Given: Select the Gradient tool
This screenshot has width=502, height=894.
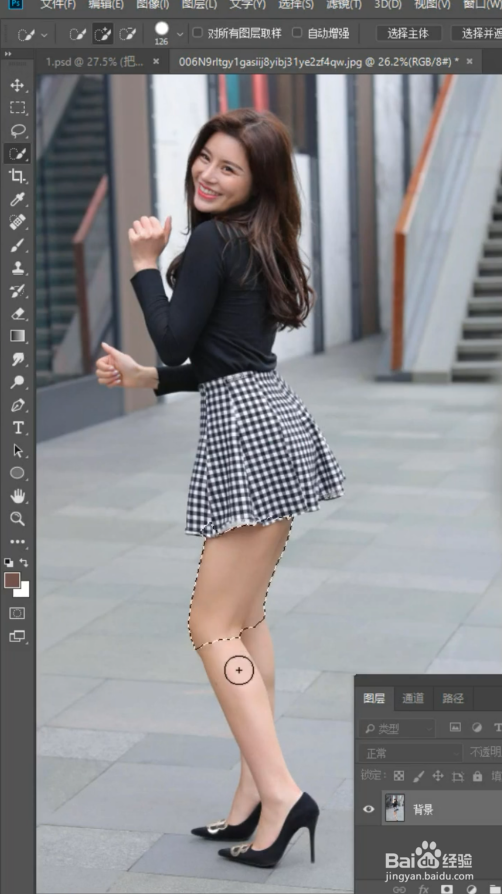Looking at the screenshot, I should tap(18, 336).
